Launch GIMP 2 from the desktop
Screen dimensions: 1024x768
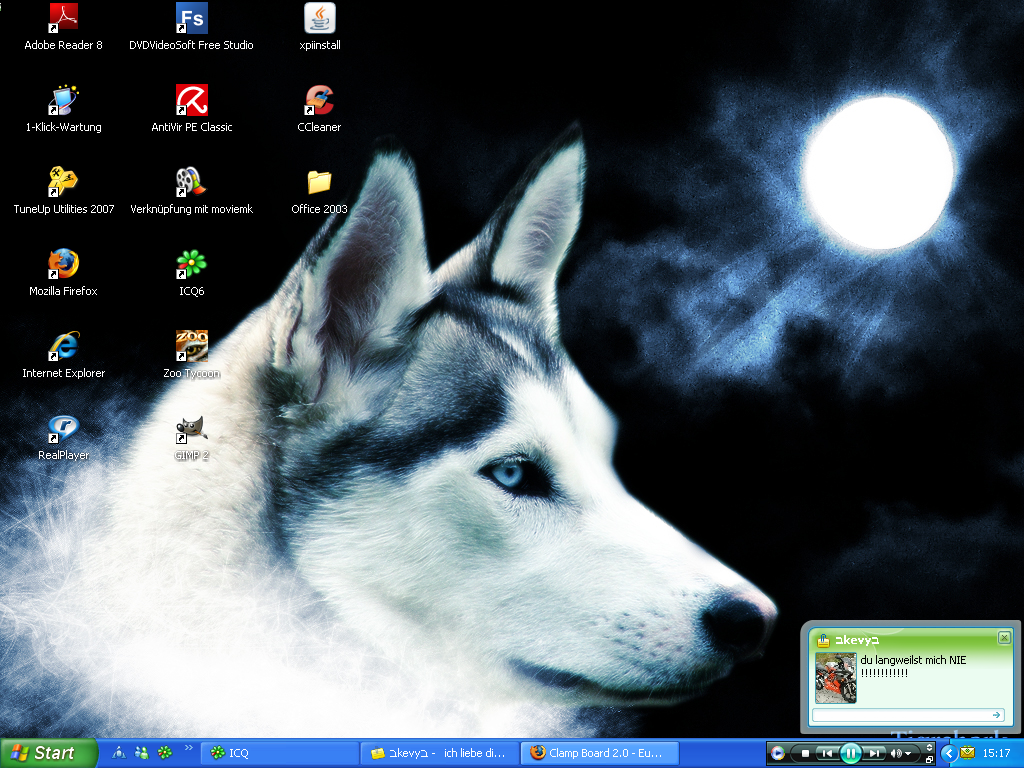pos(190,429)
